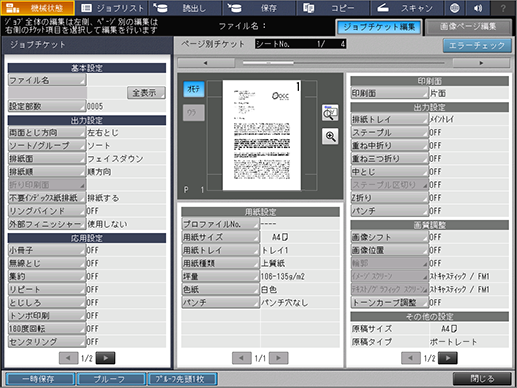Open the 保存 store tab

[x=260, y=8]
